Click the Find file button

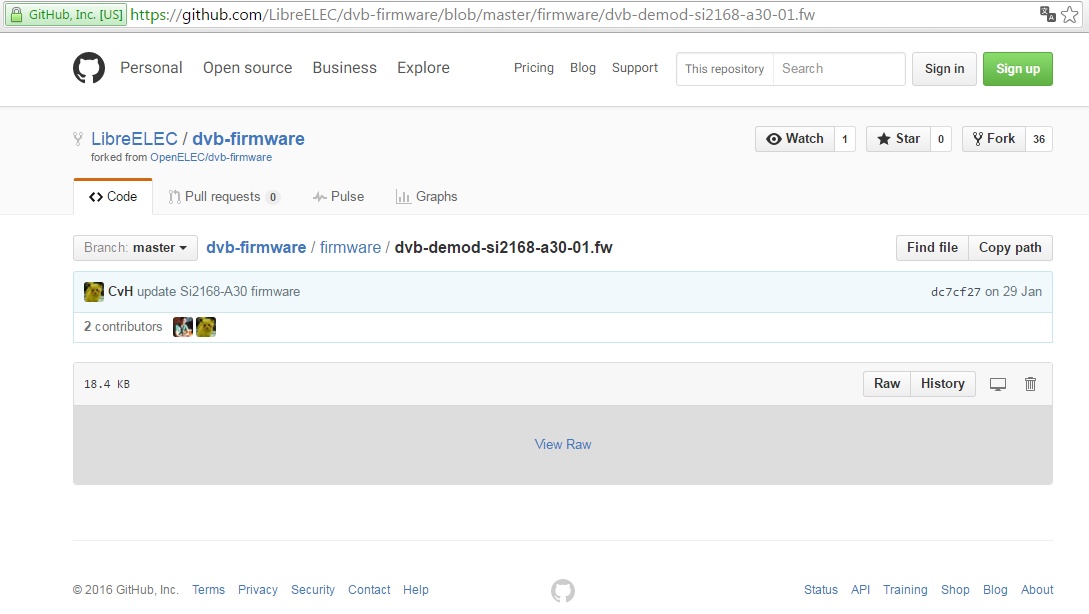pos(932,248)
